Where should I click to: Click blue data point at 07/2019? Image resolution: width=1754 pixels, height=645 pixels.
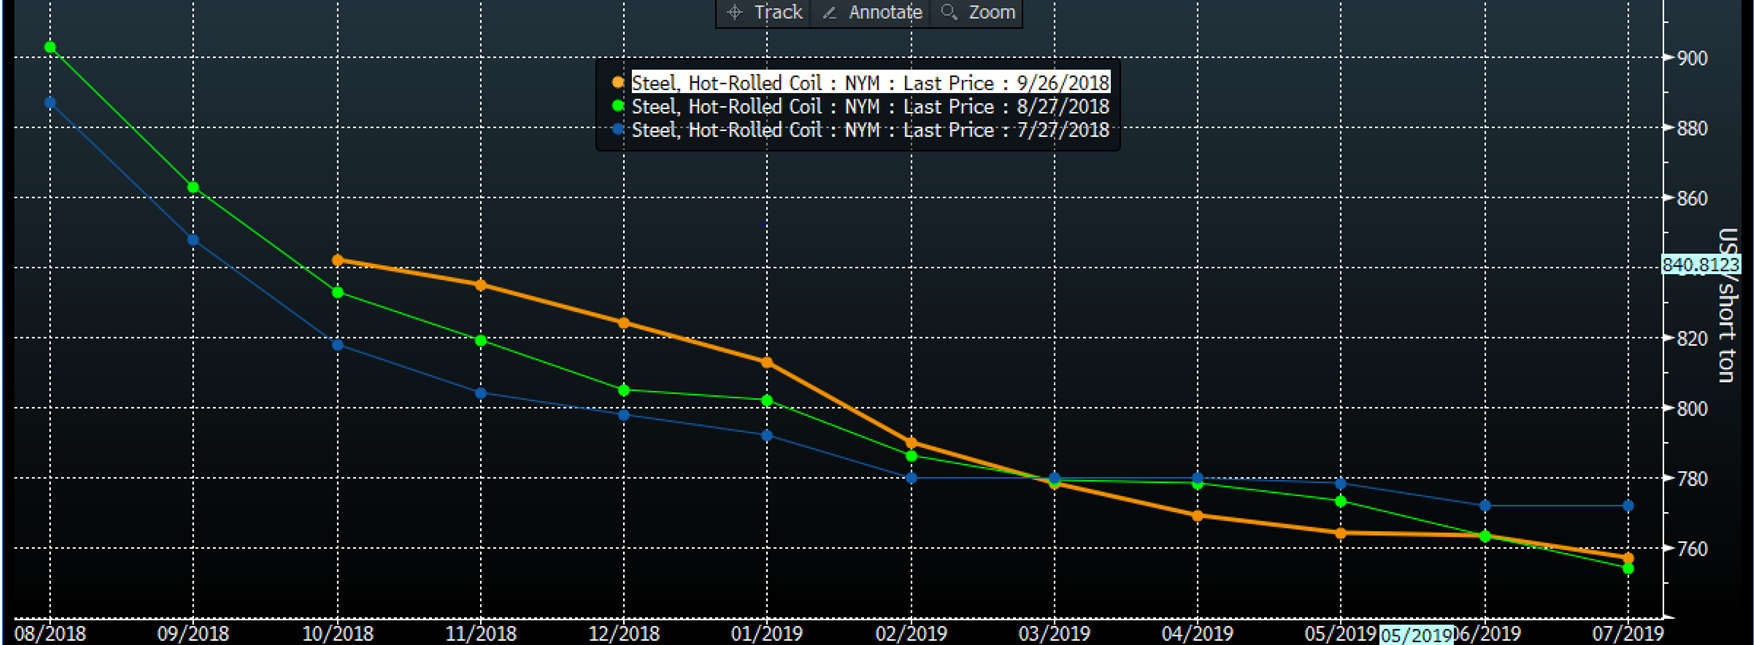1628,506
